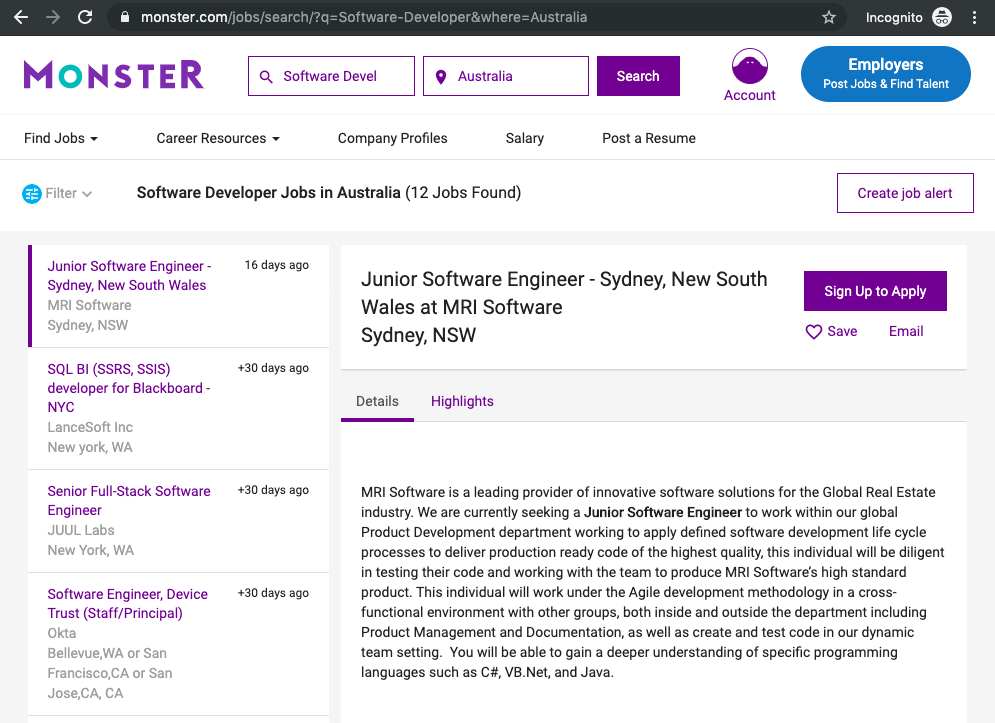Click the '16 days ago' posting date
Screen dimensions: 995x723
click(277, 265)
